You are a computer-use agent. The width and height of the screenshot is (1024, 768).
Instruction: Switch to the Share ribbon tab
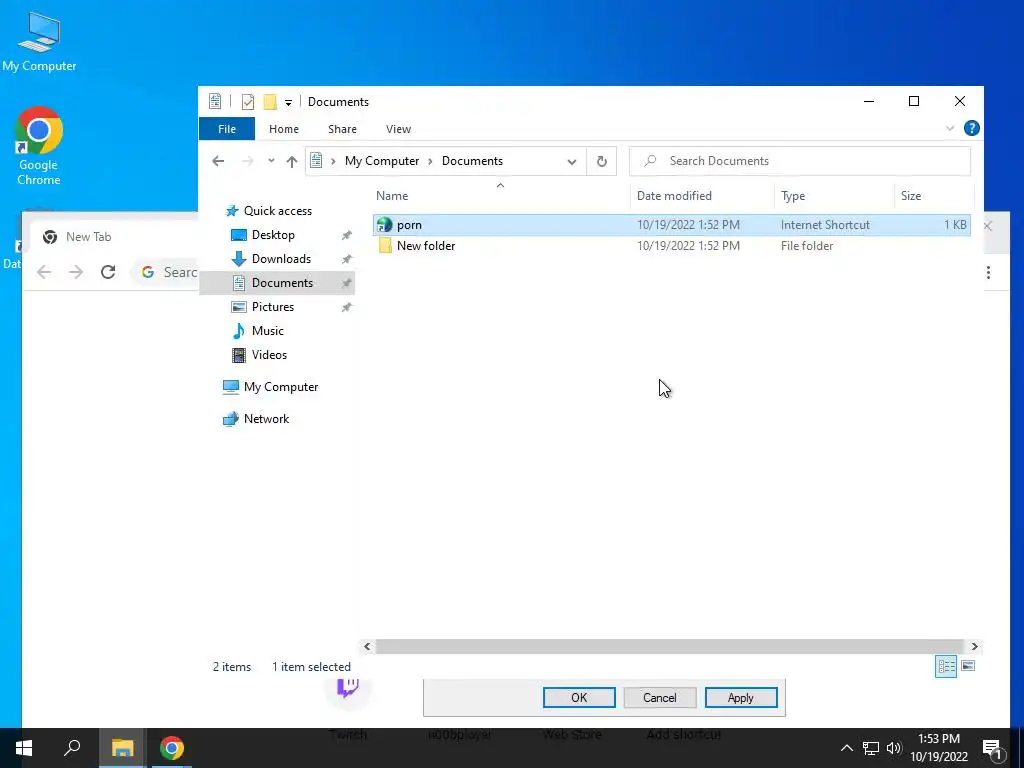point(342,129)
